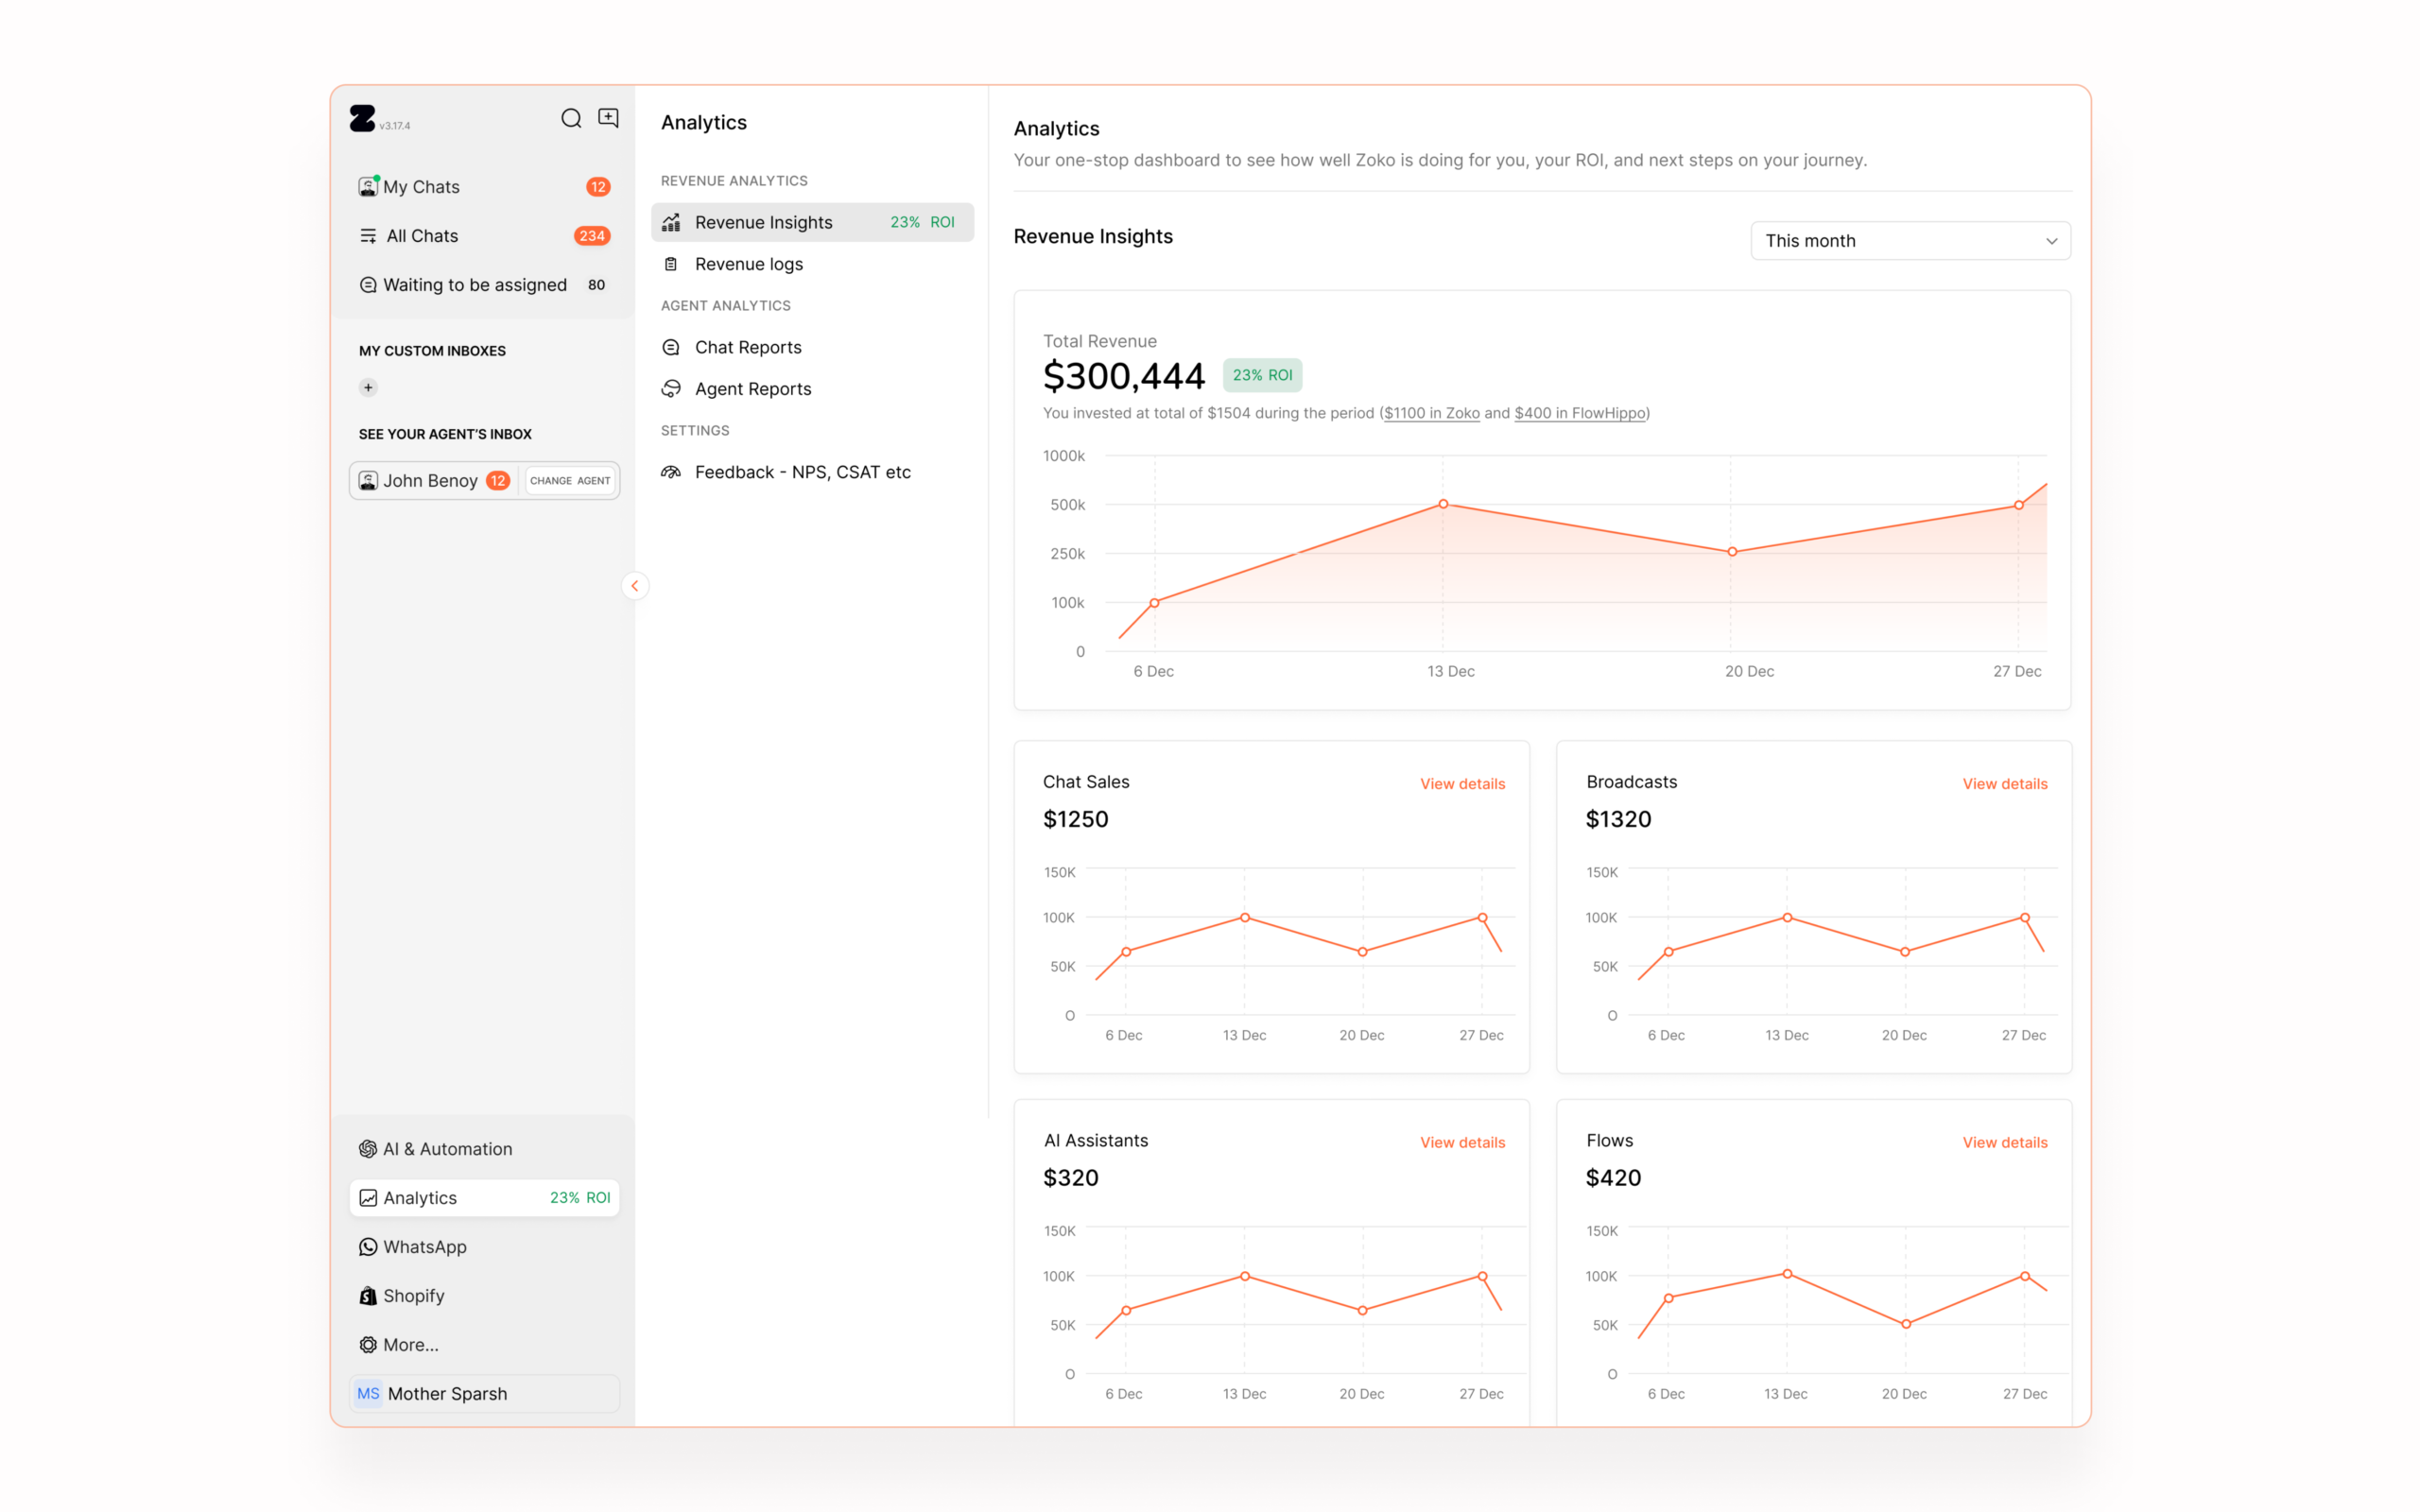Image resolution: width=2420 pixels, height=1512 pixels.
Task: Select Revenue logs menu item
Action: tap(812, 264)
